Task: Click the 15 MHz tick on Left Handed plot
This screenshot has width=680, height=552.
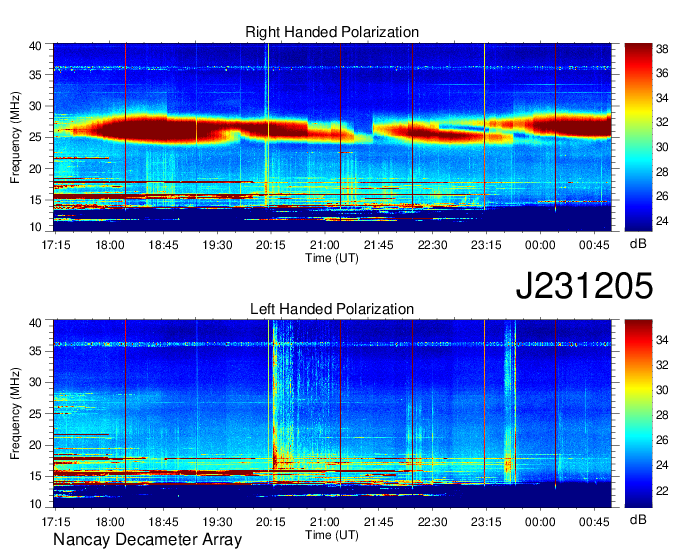Action: click(x=35, y=477)
